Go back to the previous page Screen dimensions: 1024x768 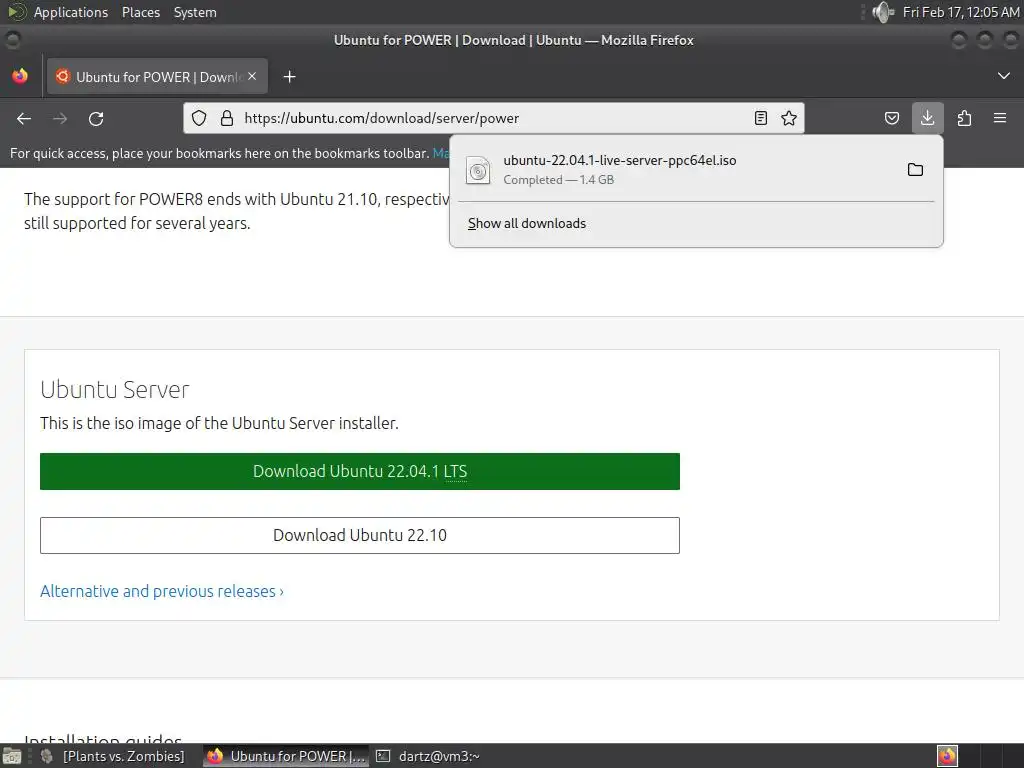tap(24, 118)
